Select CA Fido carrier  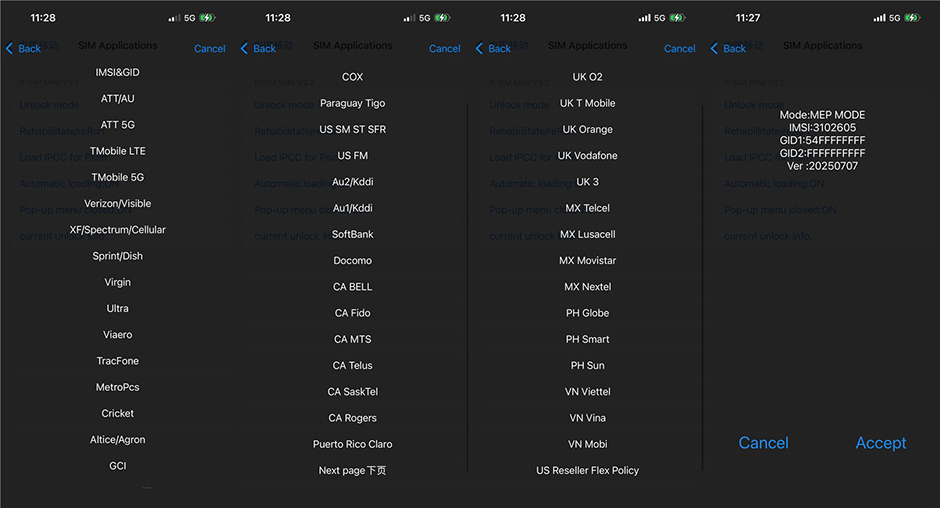coord(352,313)
